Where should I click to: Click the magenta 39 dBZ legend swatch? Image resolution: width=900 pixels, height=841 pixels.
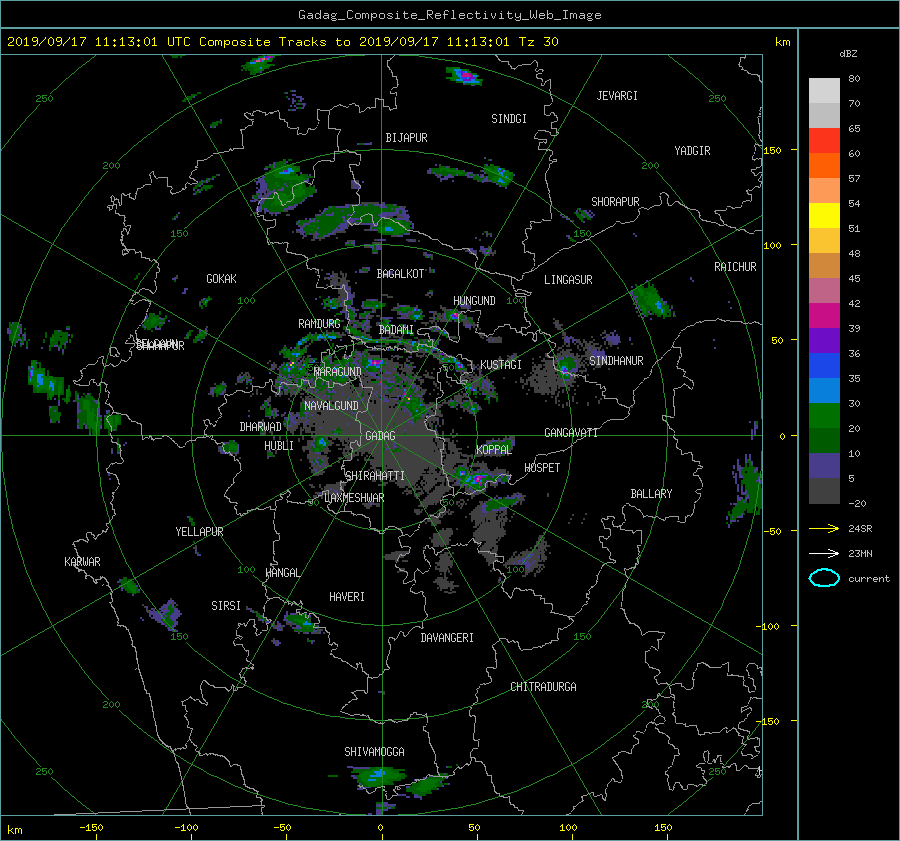pos(824,315)
